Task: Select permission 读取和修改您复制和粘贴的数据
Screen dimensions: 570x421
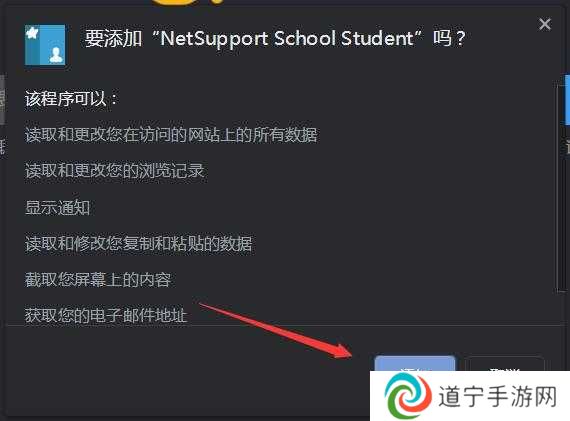Action: (x=138, y=244)
